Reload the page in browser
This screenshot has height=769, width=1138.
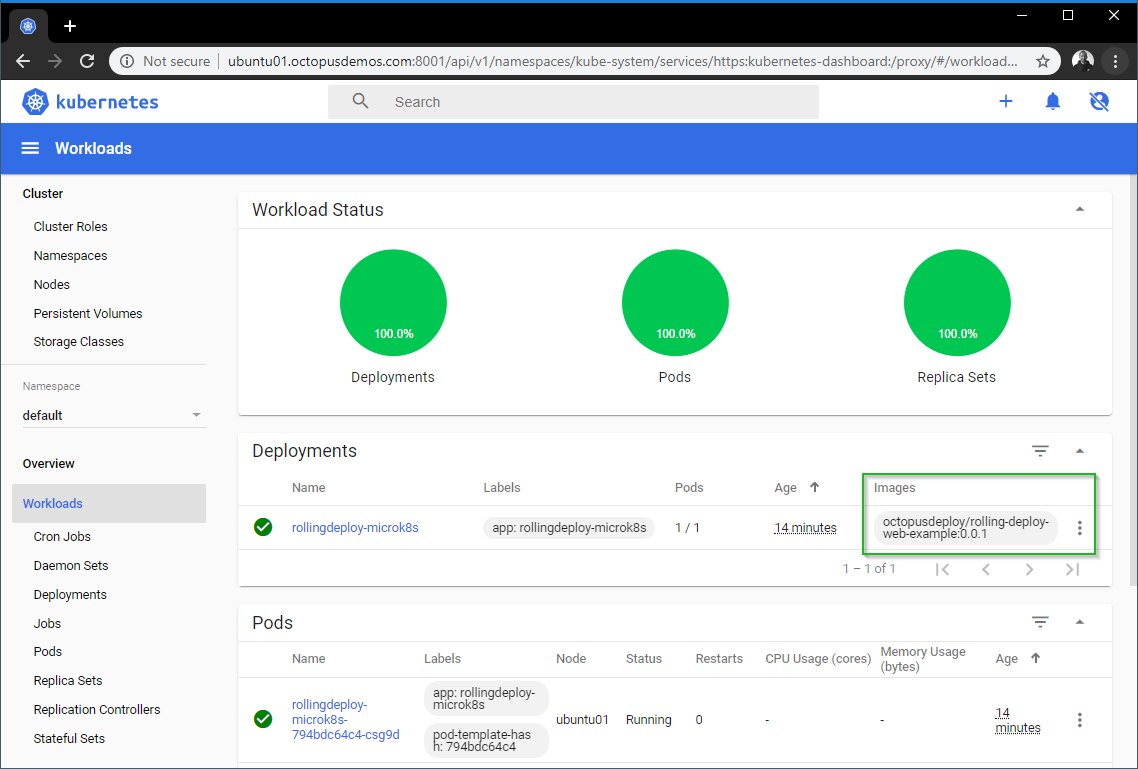(87, 61)
